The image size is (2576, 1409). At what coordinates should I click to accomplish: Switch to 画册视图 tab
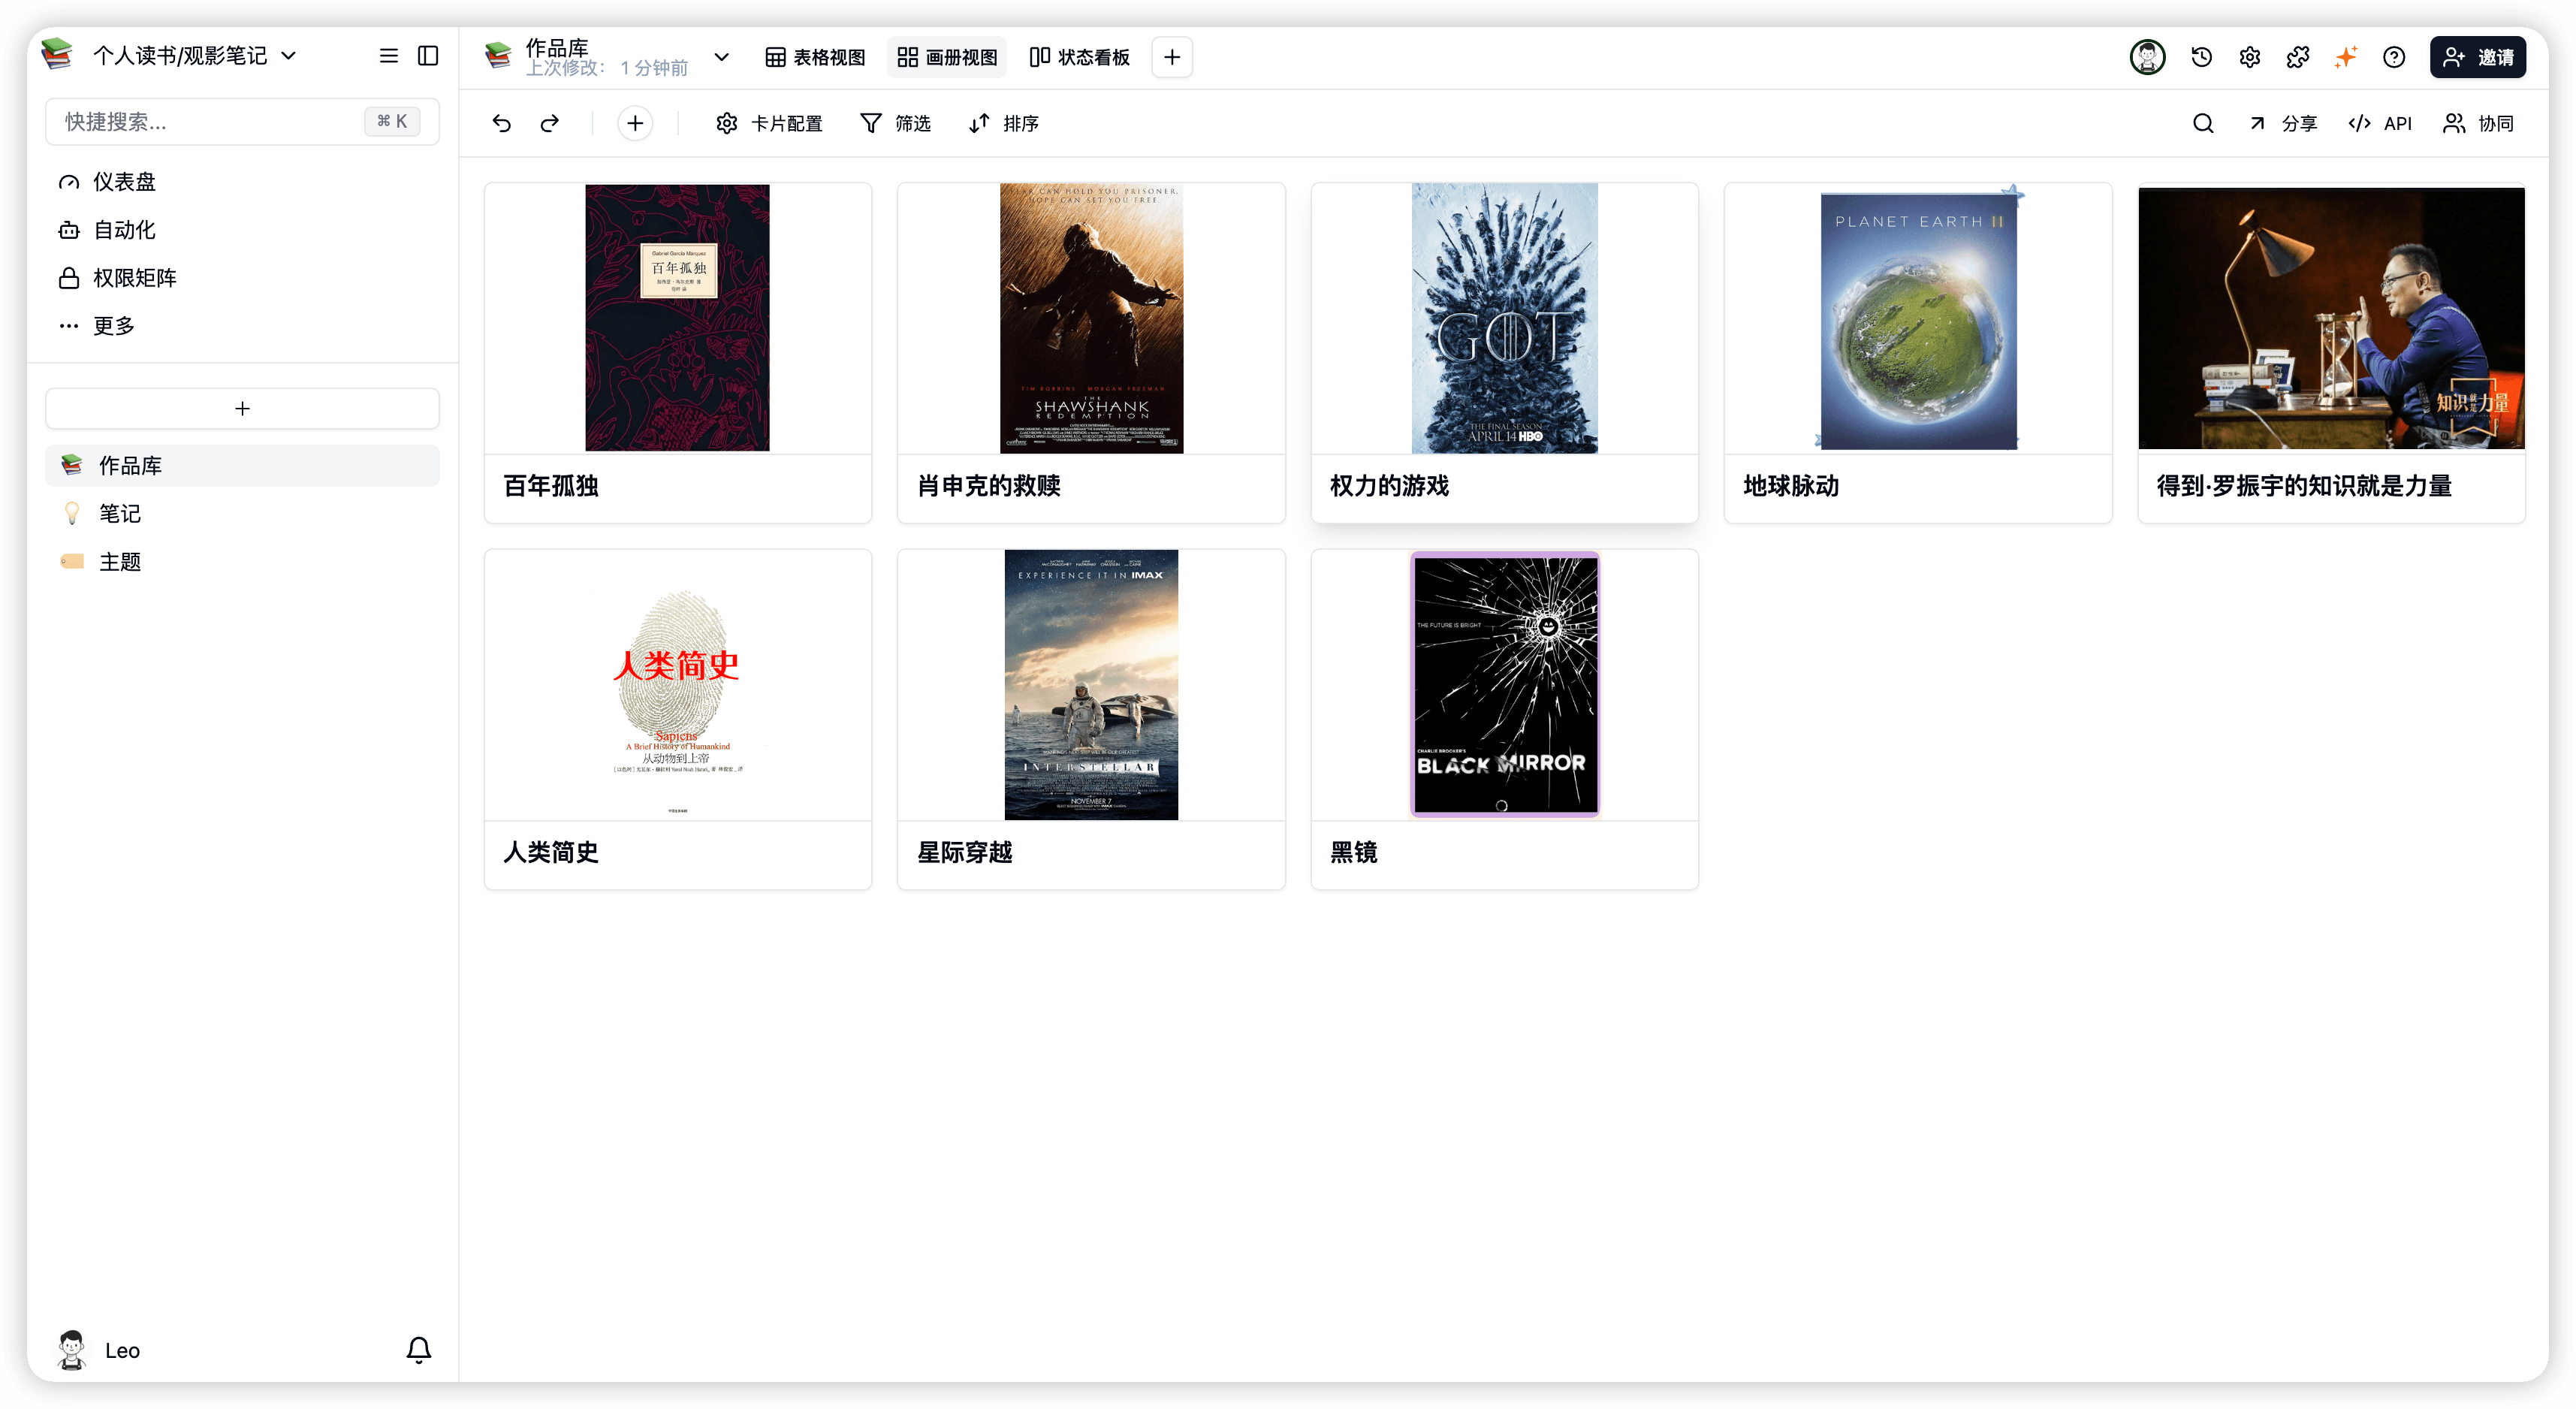[x=947, y=57]
